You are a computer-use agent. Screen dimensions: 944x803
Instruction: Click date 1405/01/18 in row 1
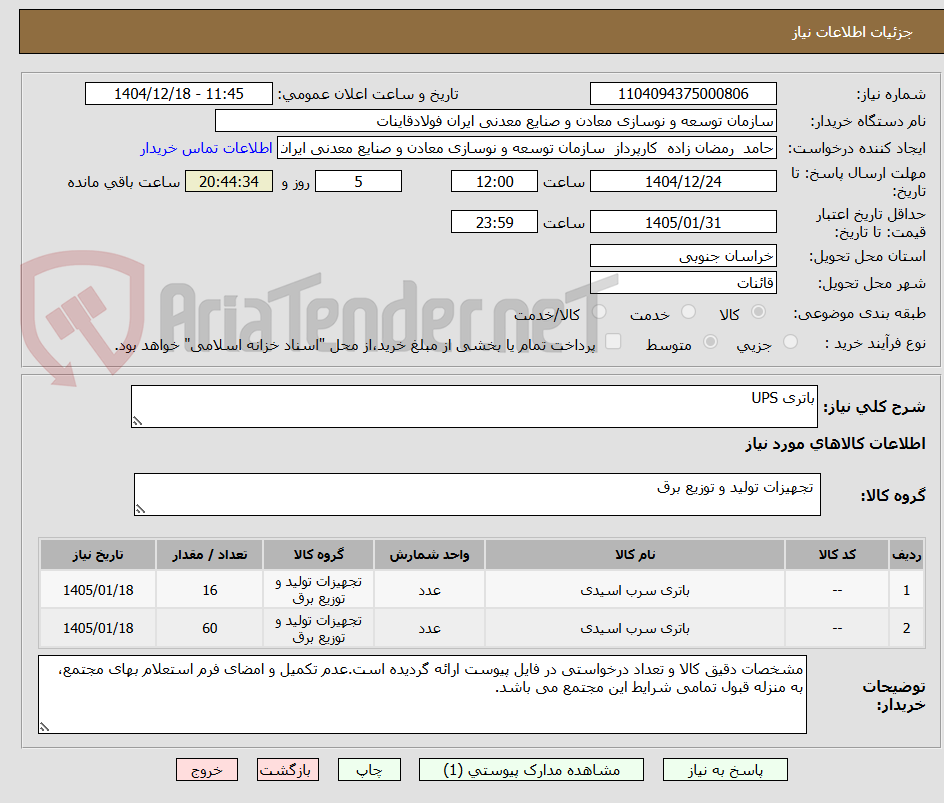click(98, 591)
